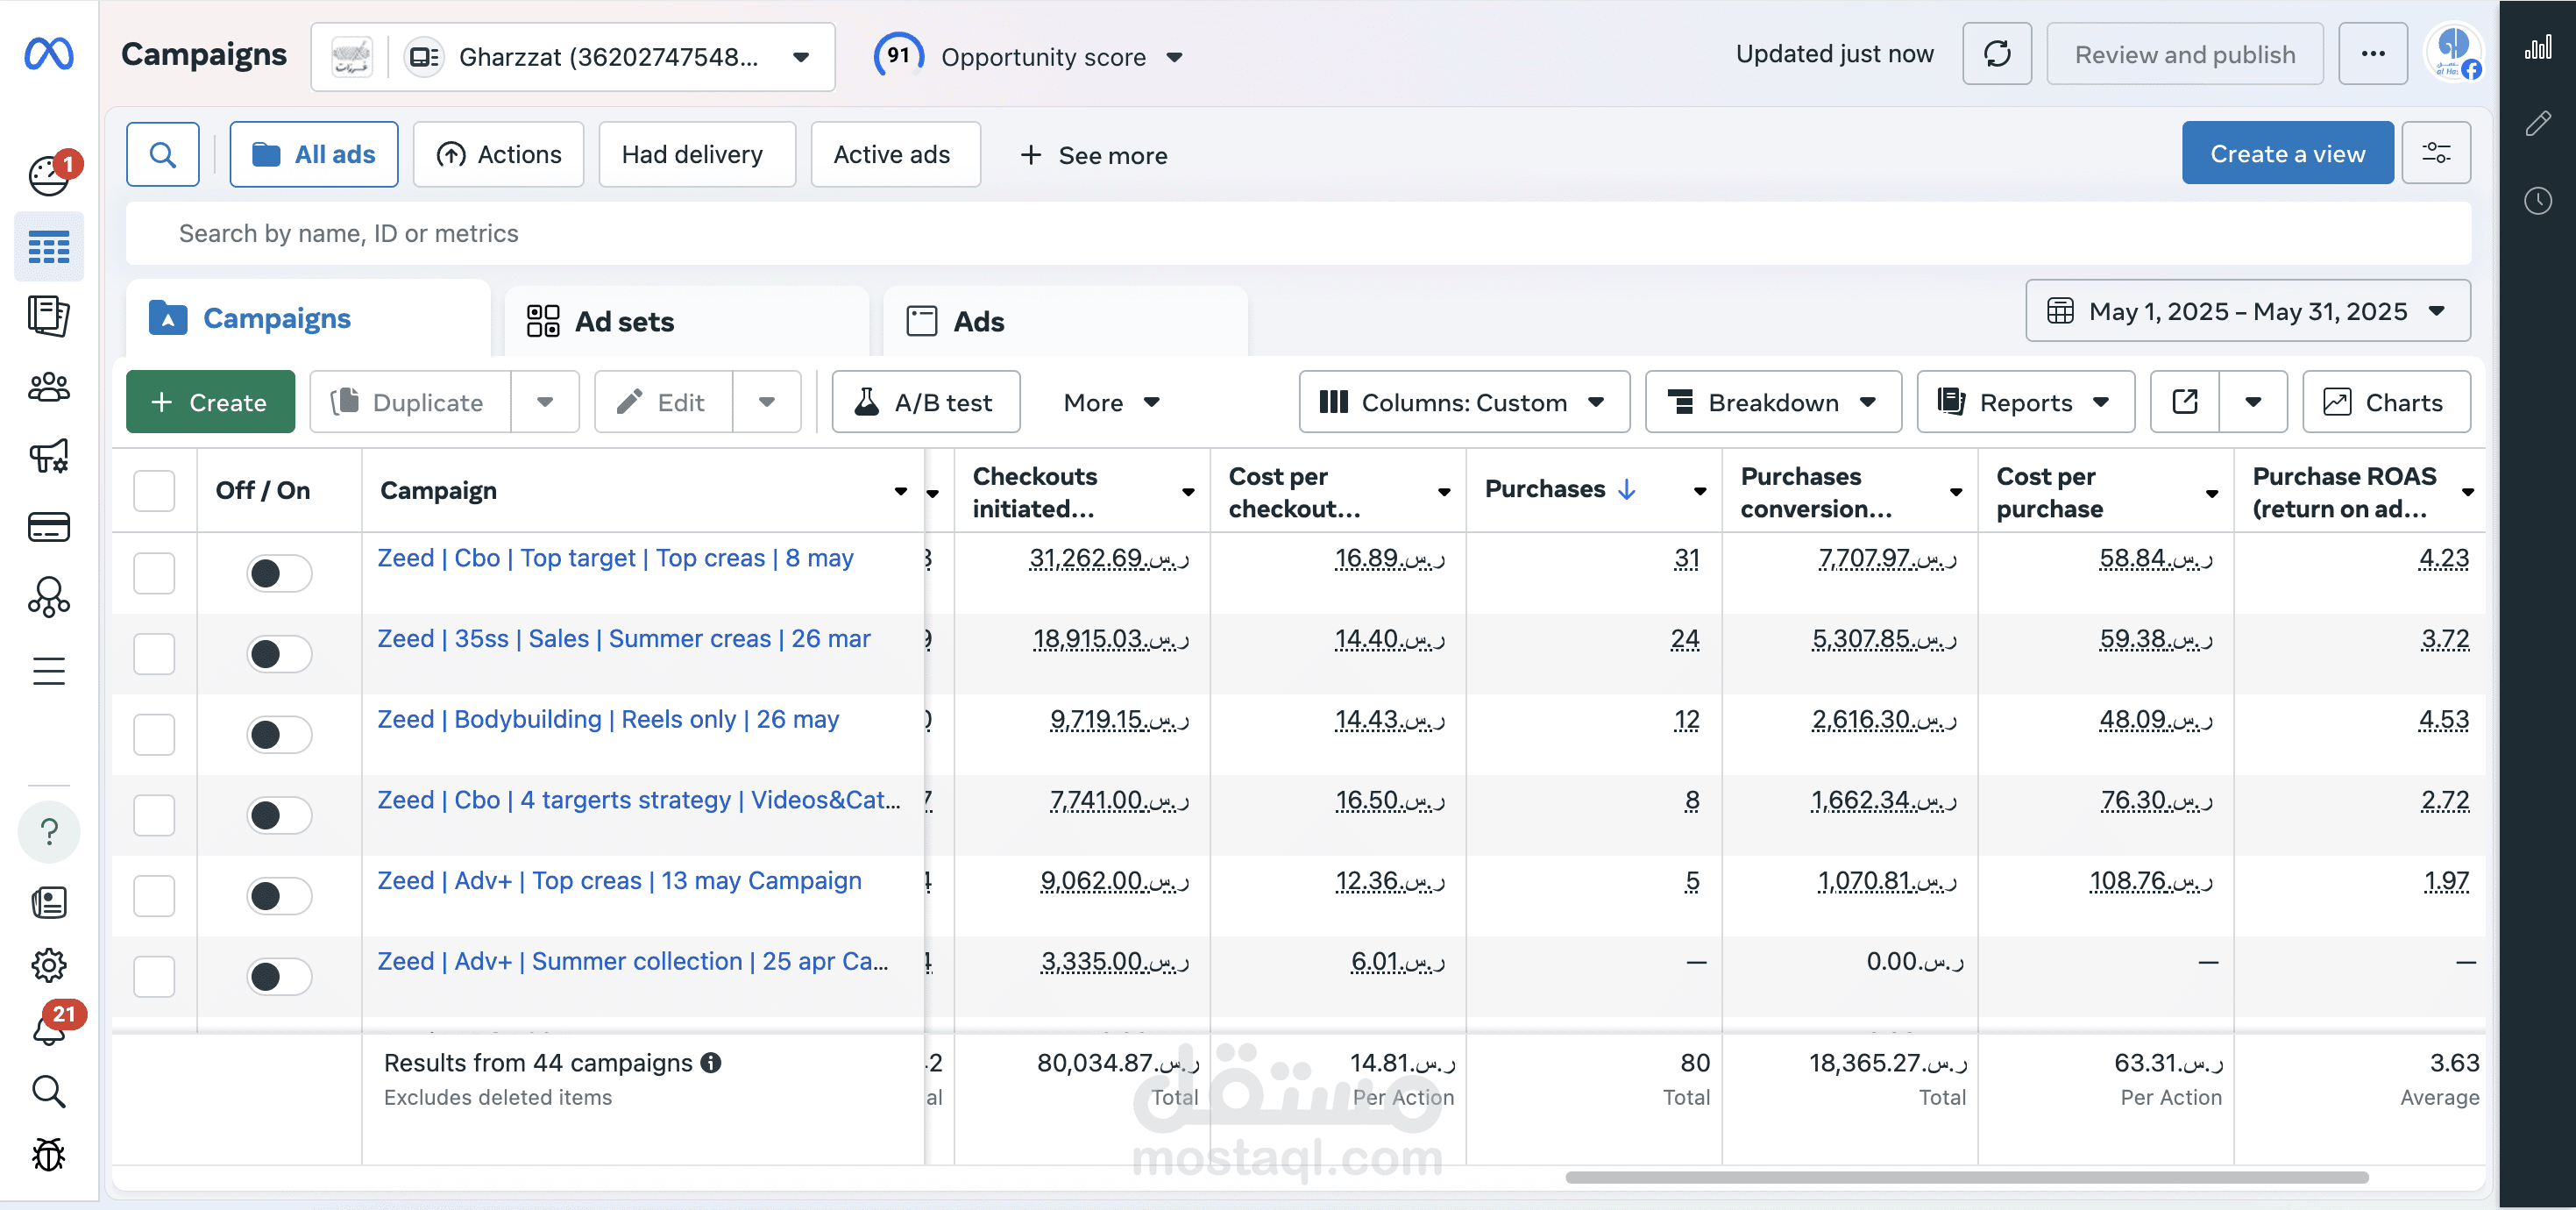Click the refresh data icon button
This screenshot has height=1210, width=2576.
[1996, 54]
